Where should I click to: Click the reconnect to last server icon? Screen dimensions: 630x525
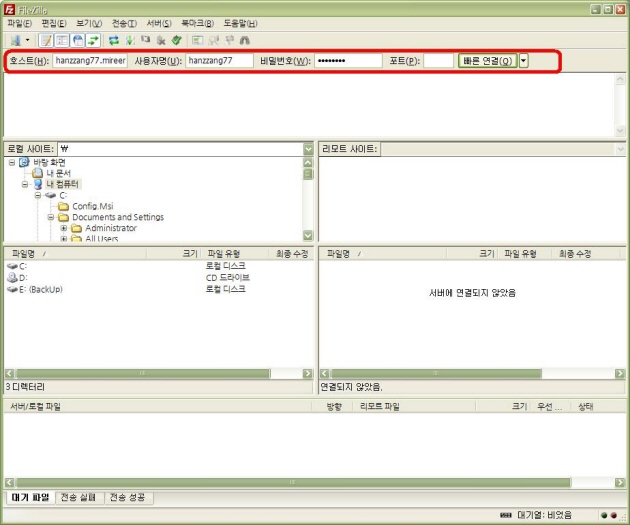coord(176,40)
